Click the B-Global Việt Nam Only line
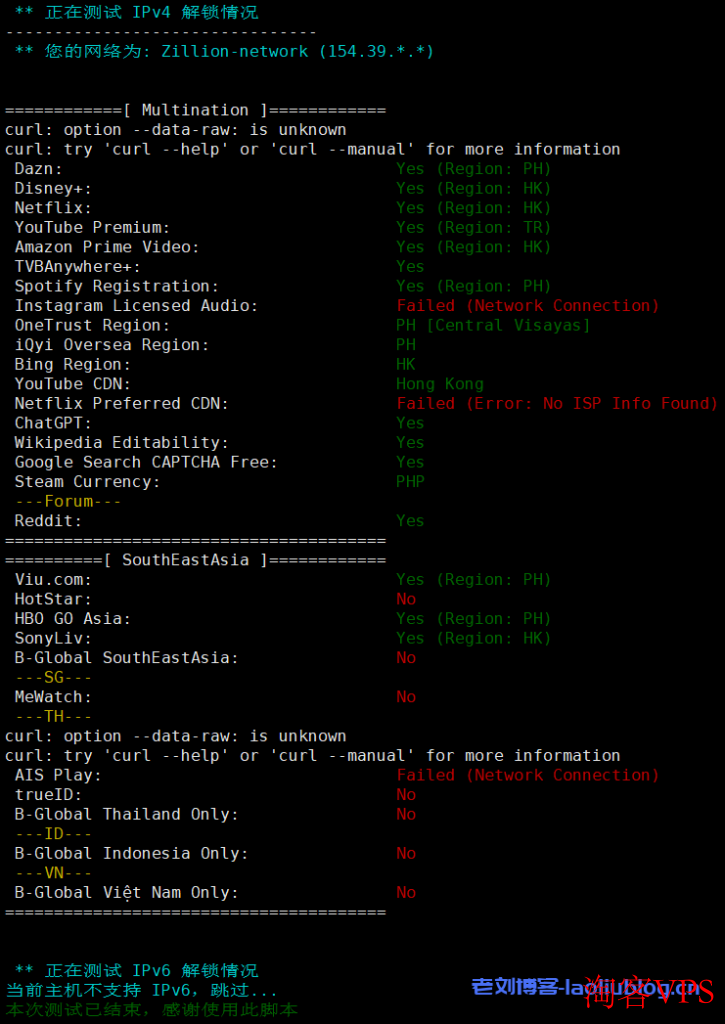 pos(215,893)
